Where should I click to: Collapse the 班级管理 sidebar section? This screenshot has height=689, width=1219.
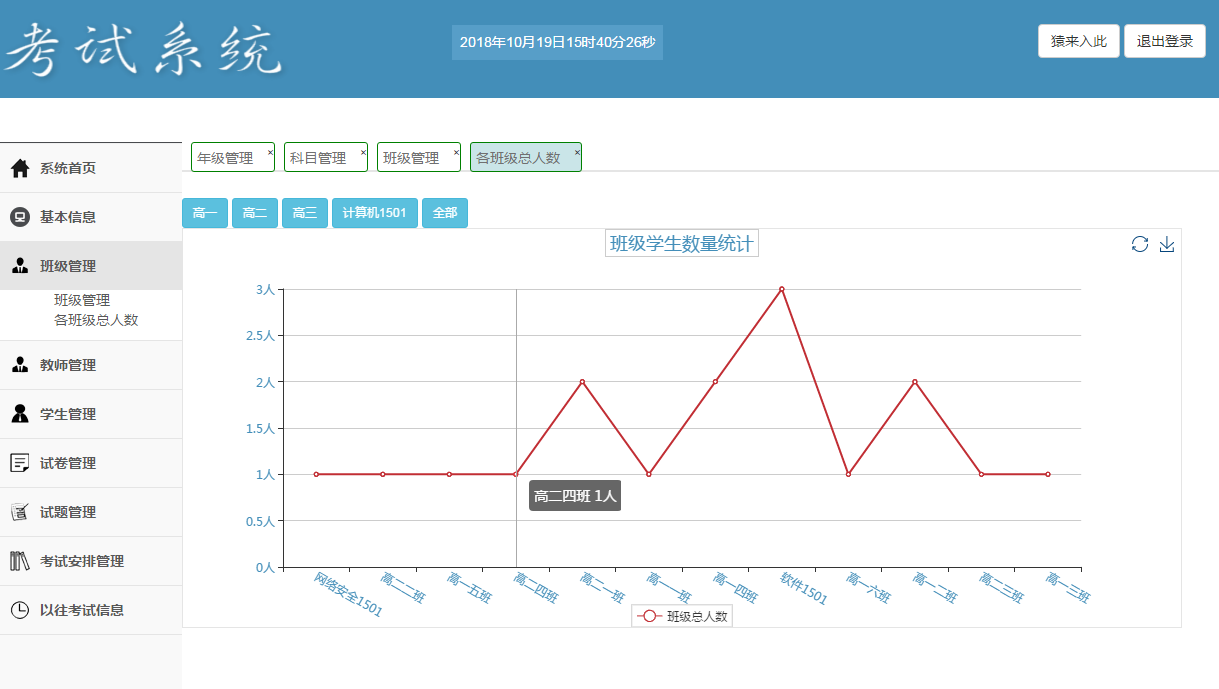(91, 266)
